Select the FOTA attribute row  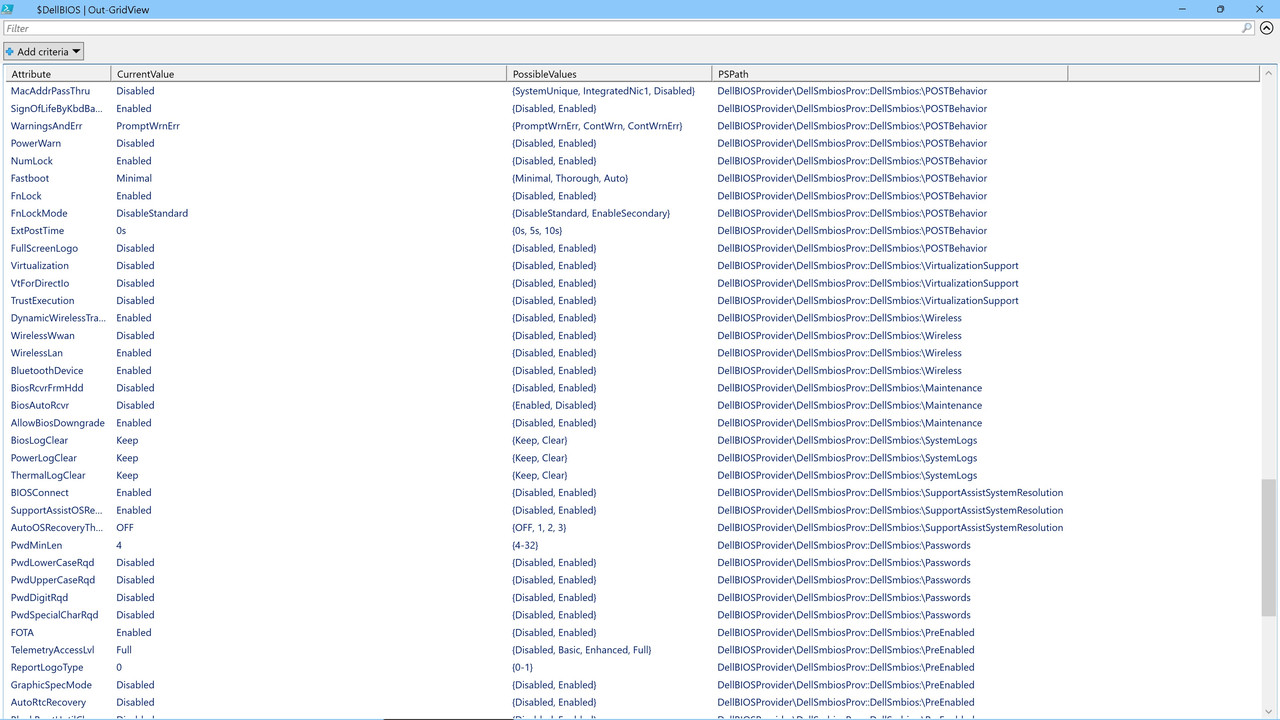pyautogui.click(x=632, y=633)
